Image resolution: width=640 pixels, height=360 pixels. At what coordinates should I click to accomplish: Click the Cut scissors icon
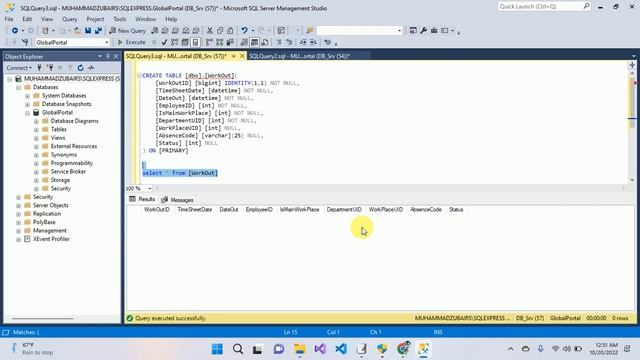pos(210,31)
